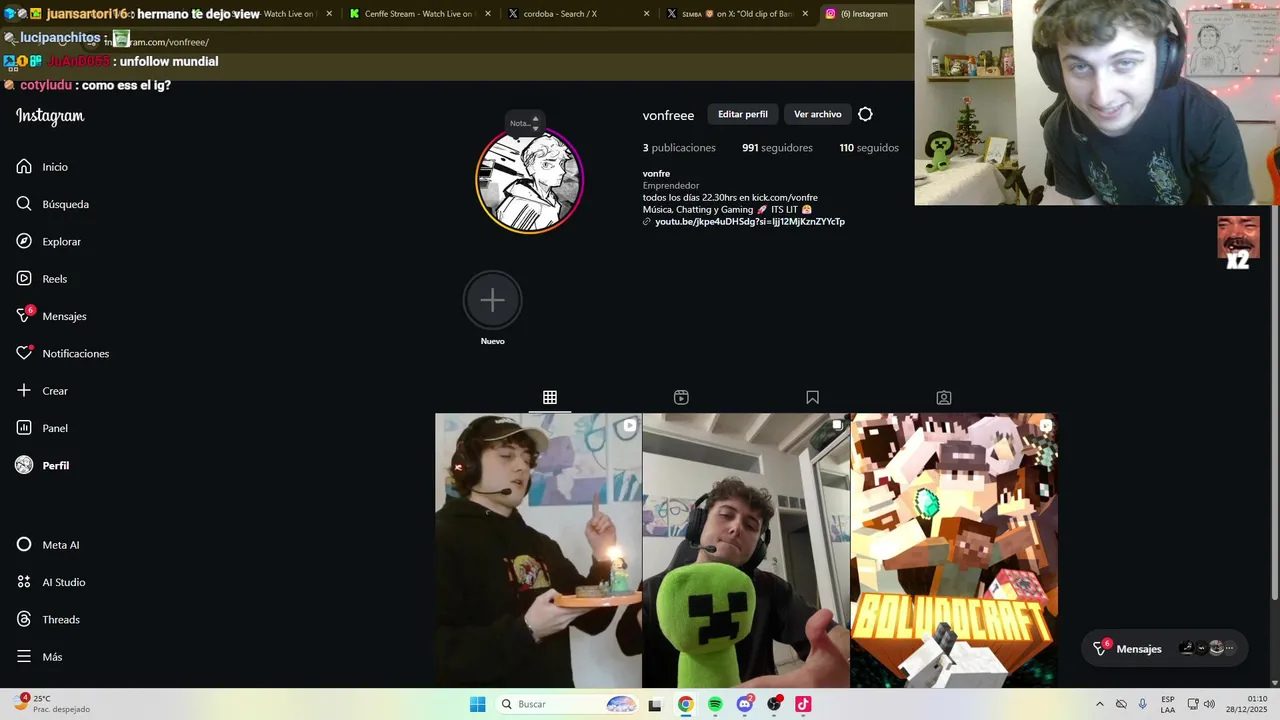Open Búsqueda in the sidebar

(53, 204)
